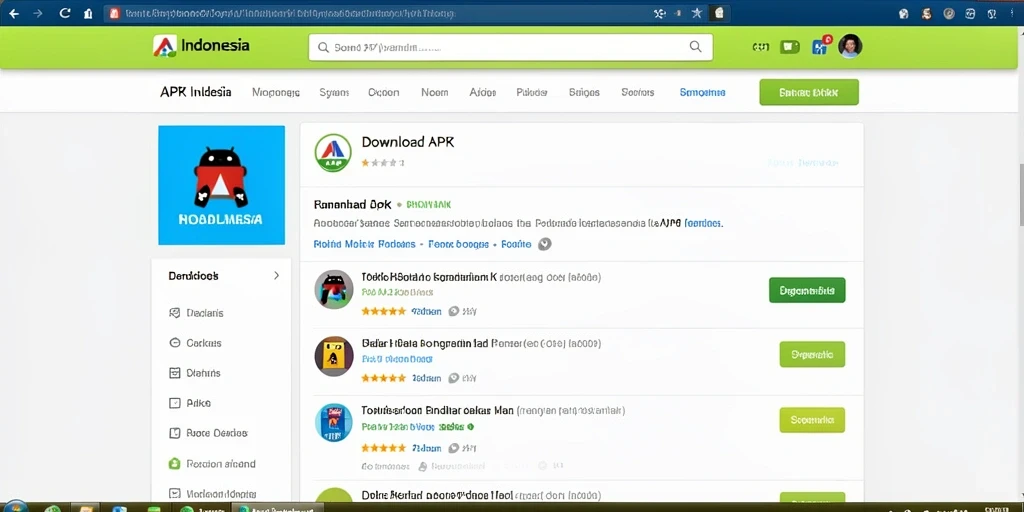Open the 'Feoe boogas' blue link
Screen dimensions: 1024x512
458,244
